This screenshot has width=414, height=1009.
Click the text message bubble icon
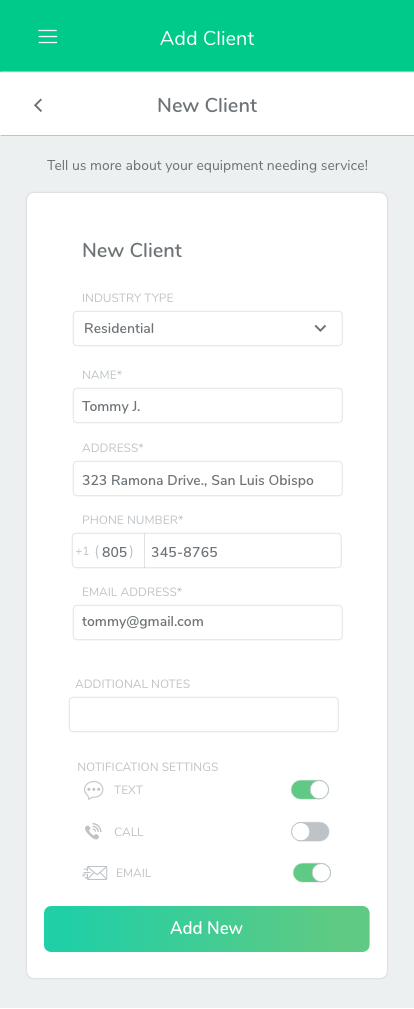pyautogui.click(x=93, y=790)
